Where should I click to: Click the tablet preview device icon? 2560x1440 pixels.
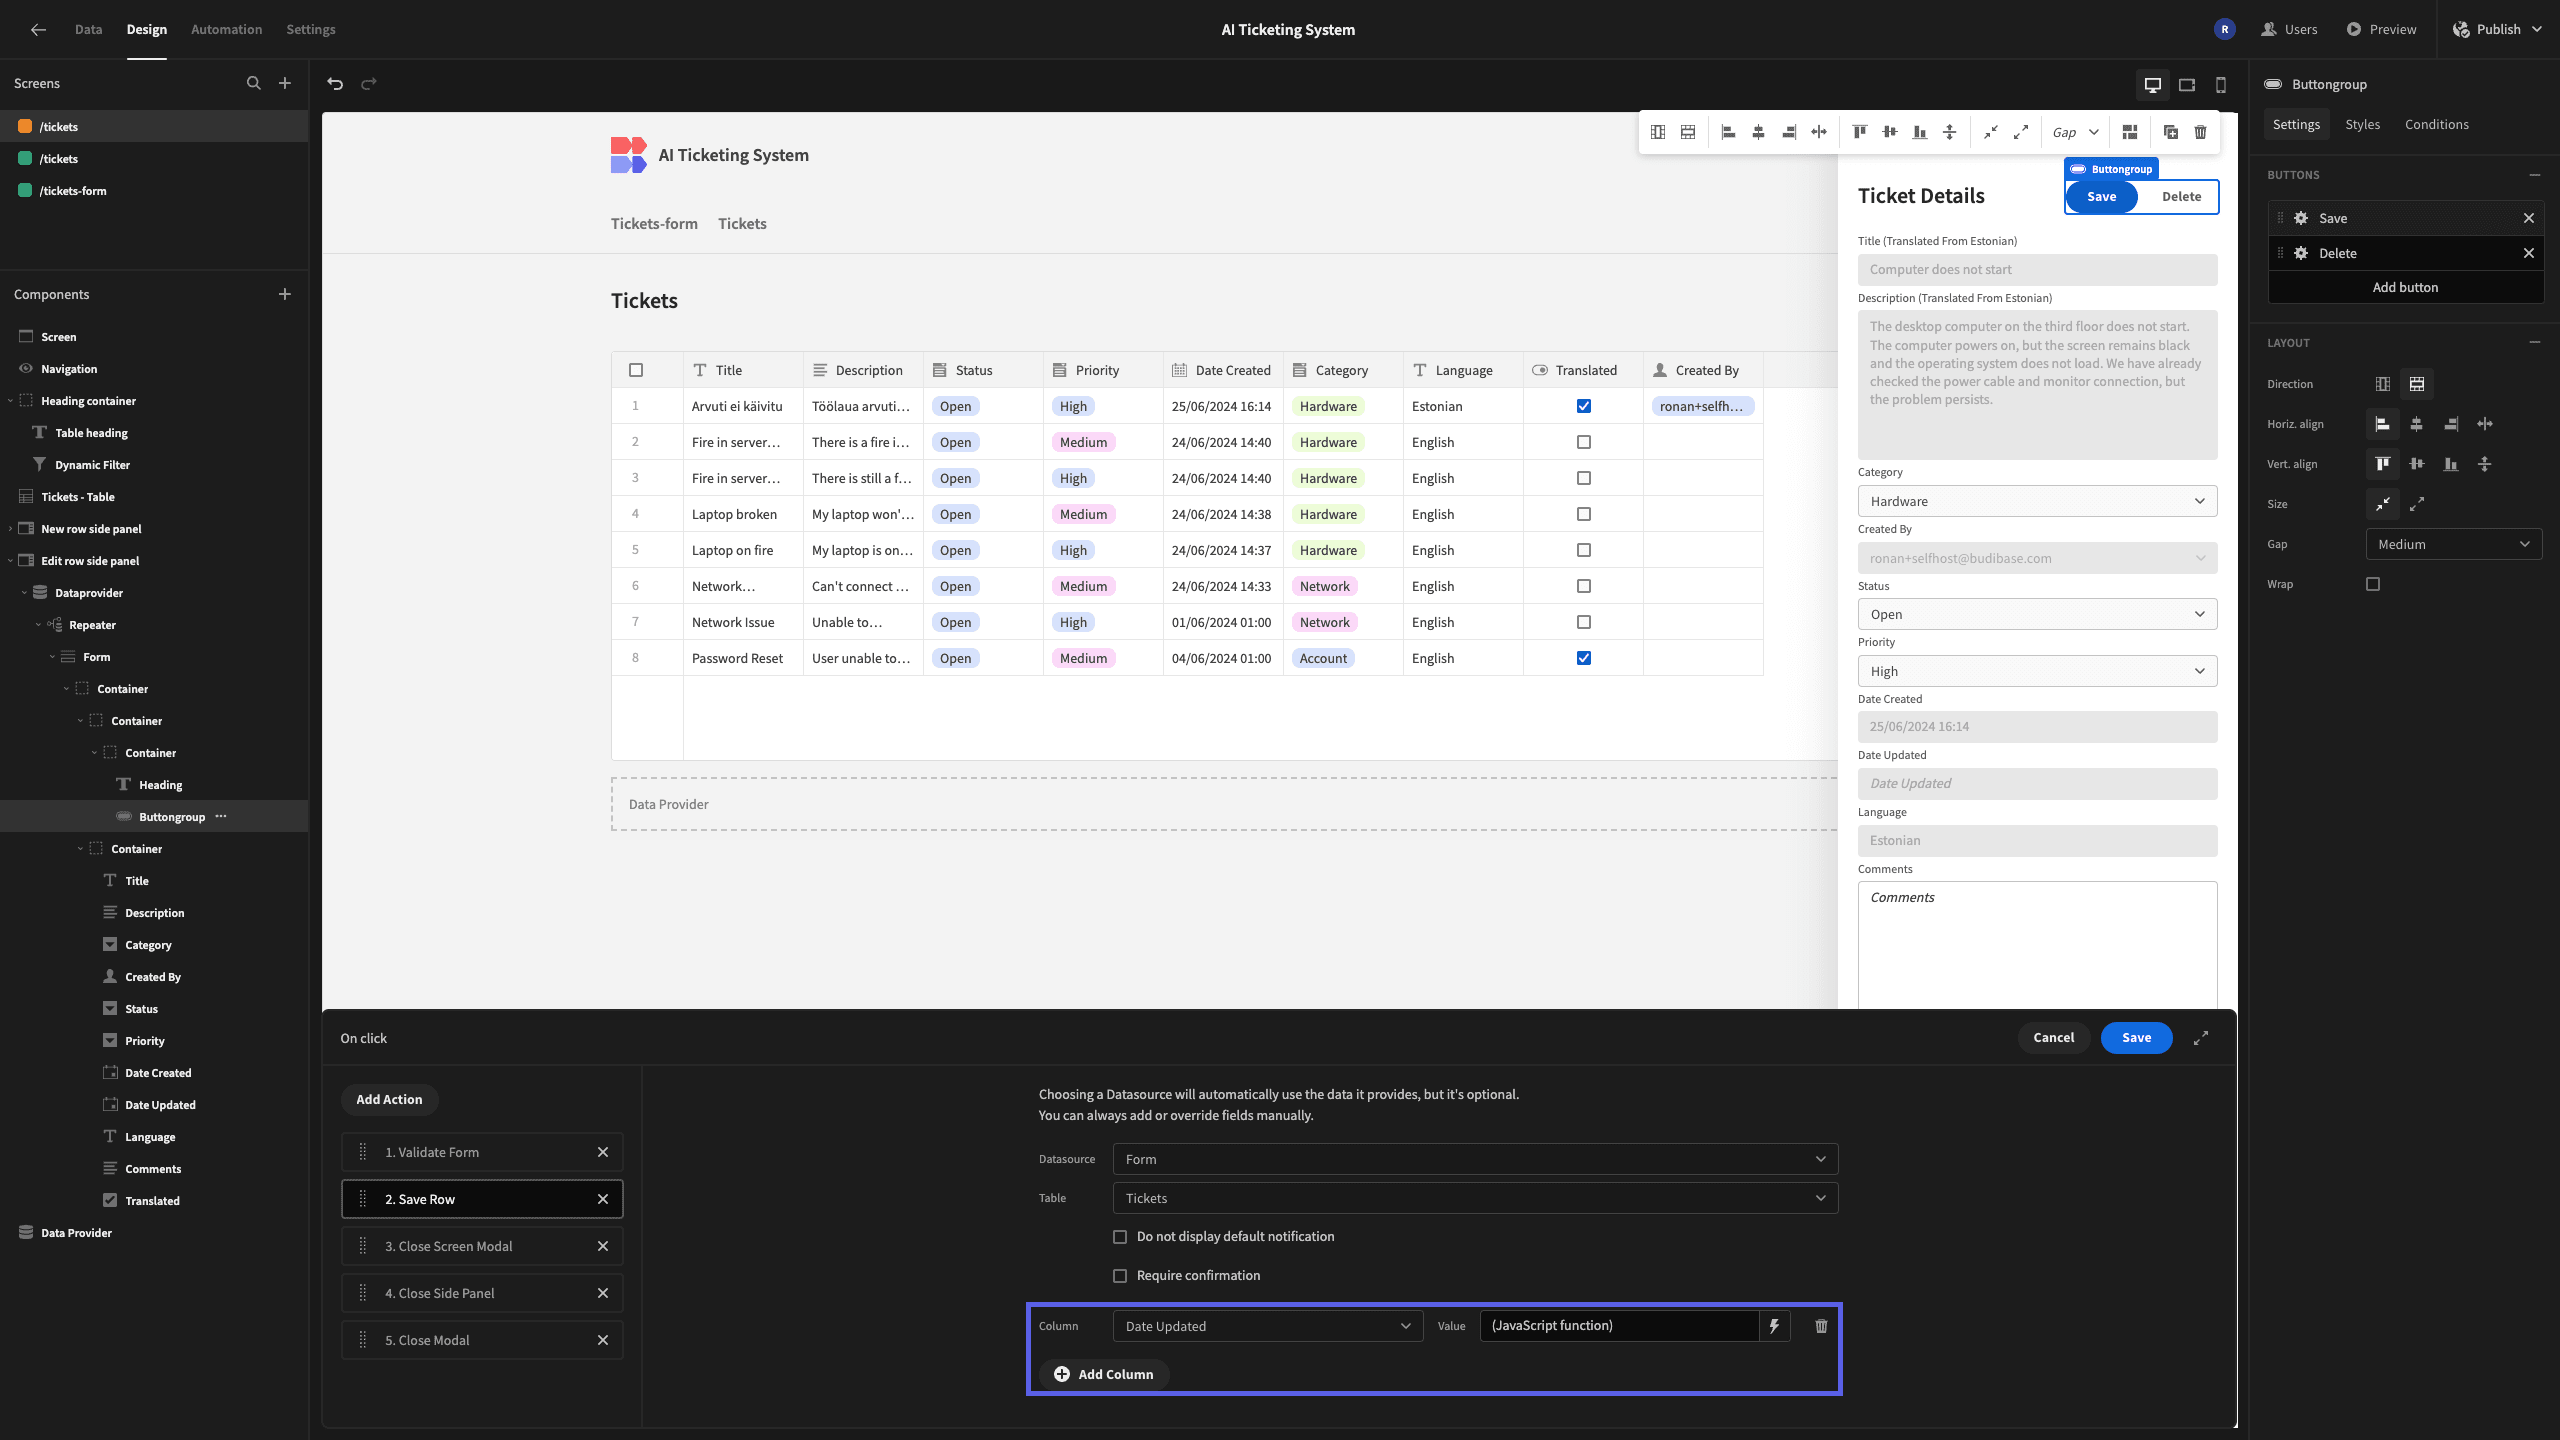click(2187, 85)
